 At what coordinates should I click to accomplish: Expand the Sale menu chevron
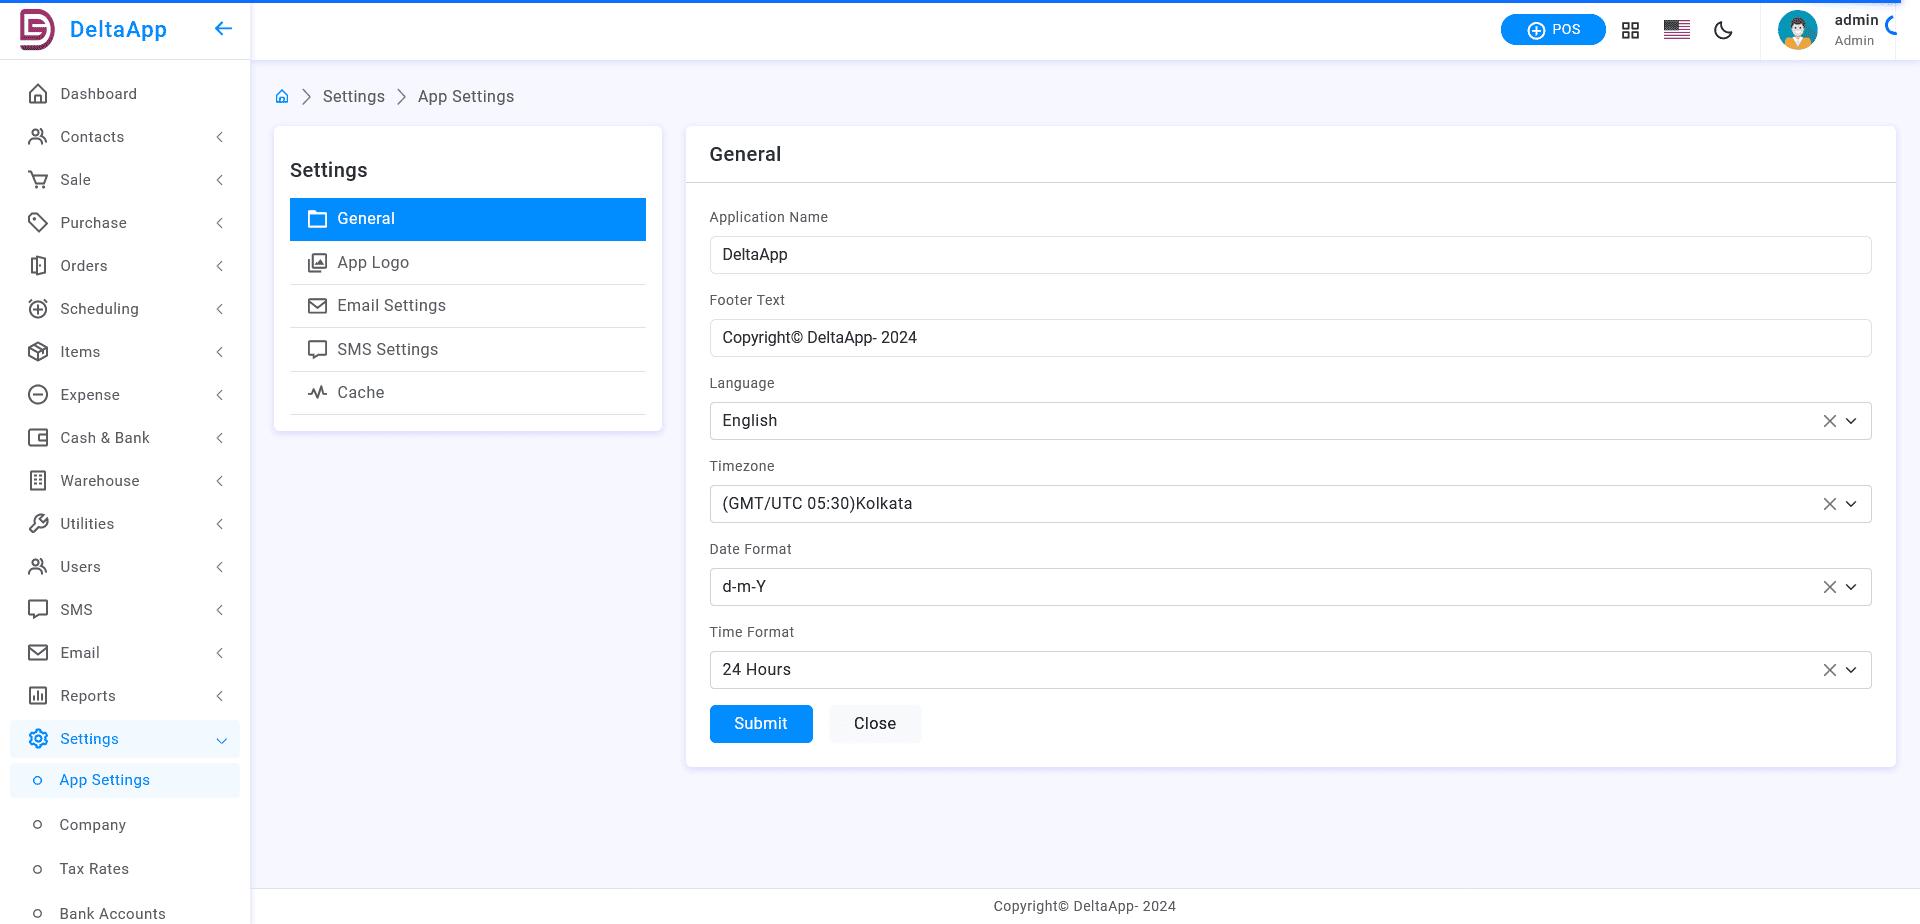pos(220,180)
